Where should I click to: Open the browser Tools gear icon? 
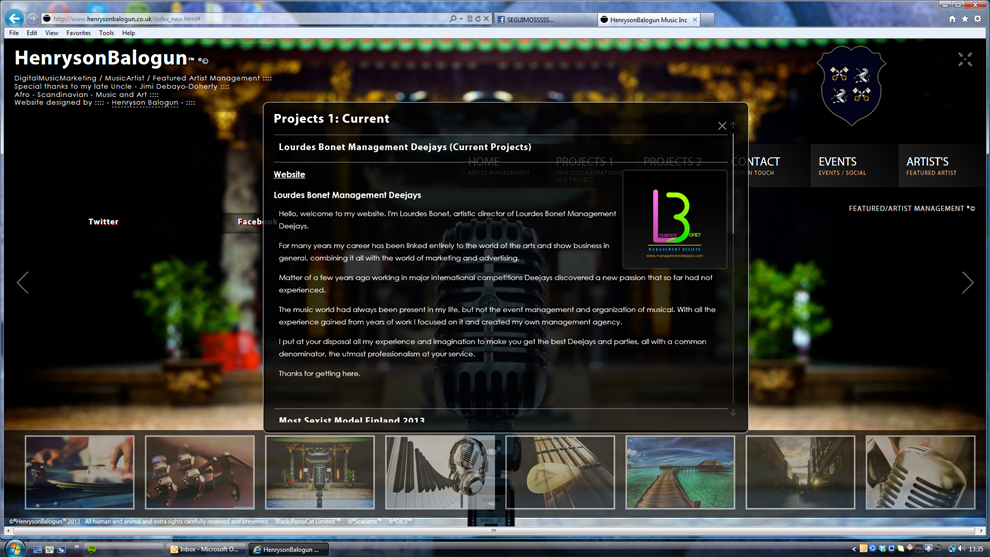[977, 19]
